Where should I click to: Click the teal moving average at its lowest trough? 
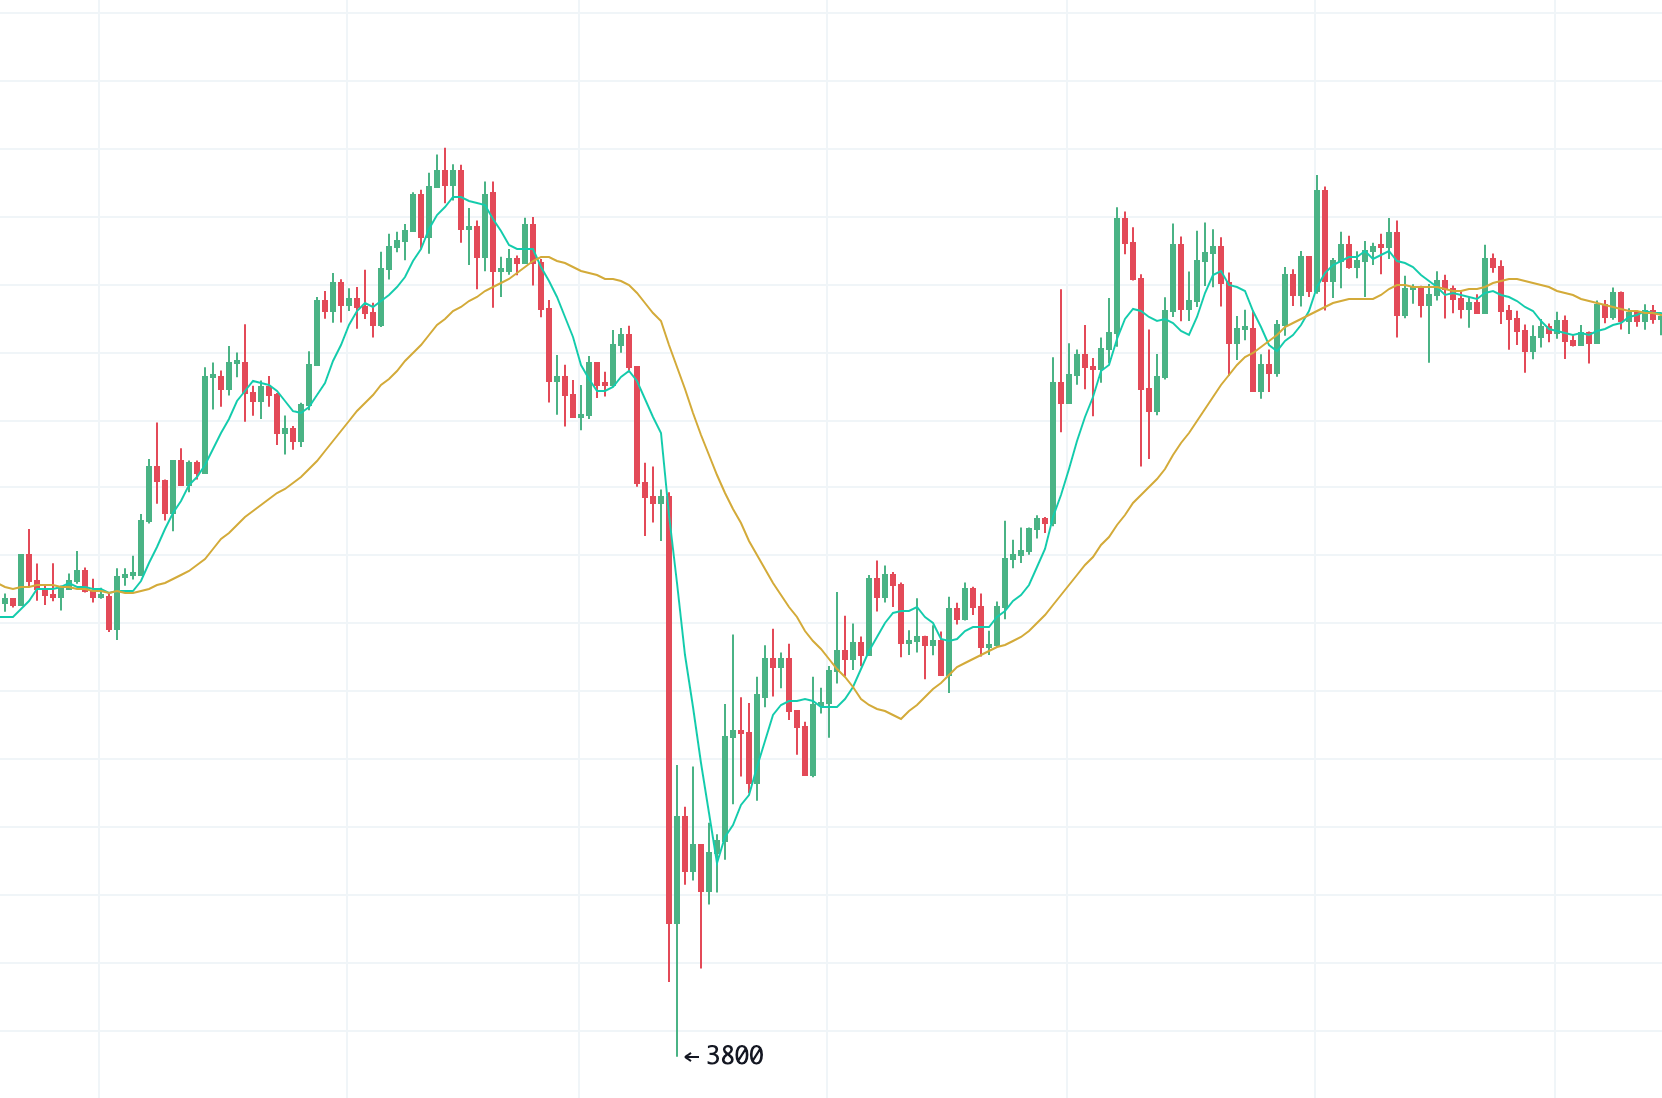click(x=717, y=858)
